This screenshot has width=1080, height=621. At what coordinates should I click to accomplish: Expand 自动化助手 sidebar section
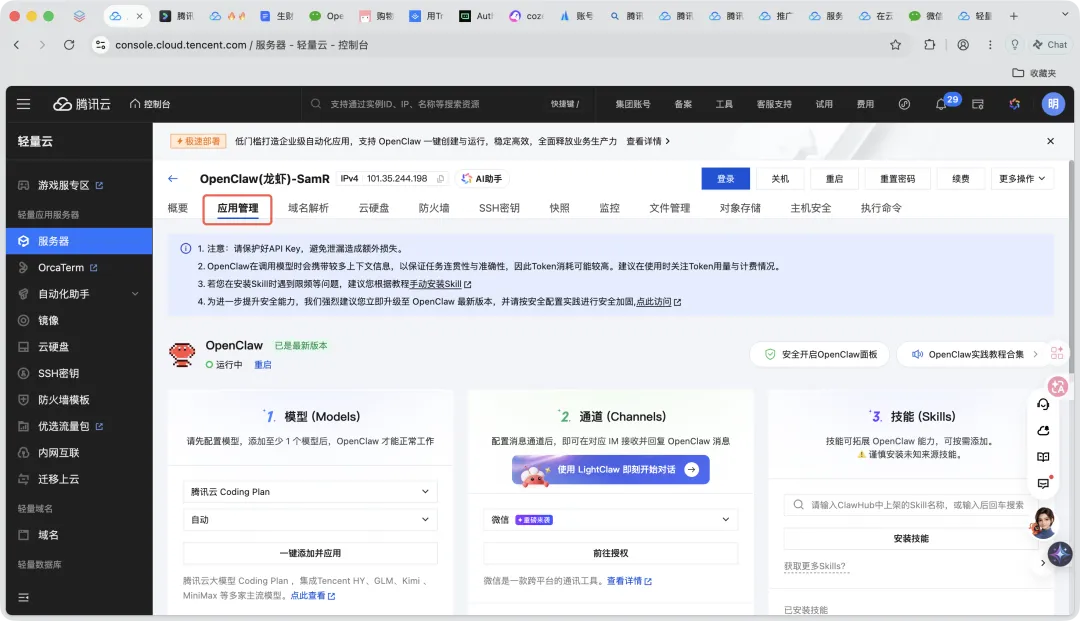coord(79,294)
